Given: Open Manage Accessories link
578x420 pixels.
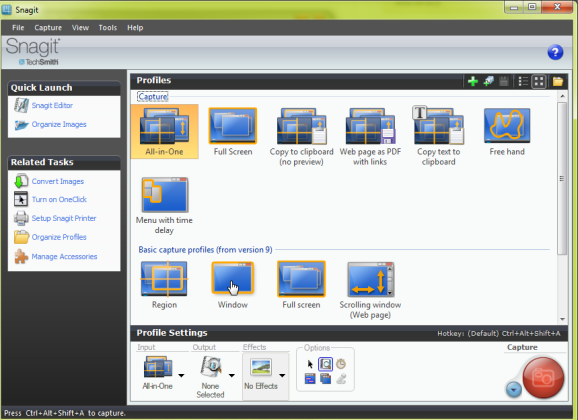Looking at the screenshot, I should (x=65, y=257).
